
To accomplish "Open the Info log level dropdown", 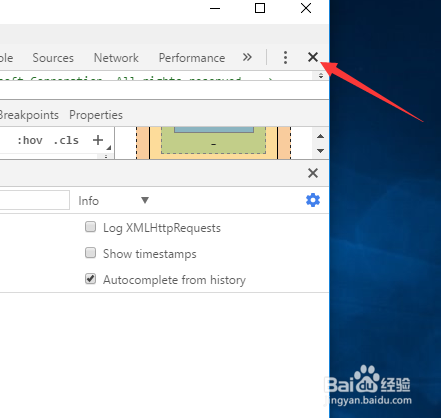I will coord(114,201).
